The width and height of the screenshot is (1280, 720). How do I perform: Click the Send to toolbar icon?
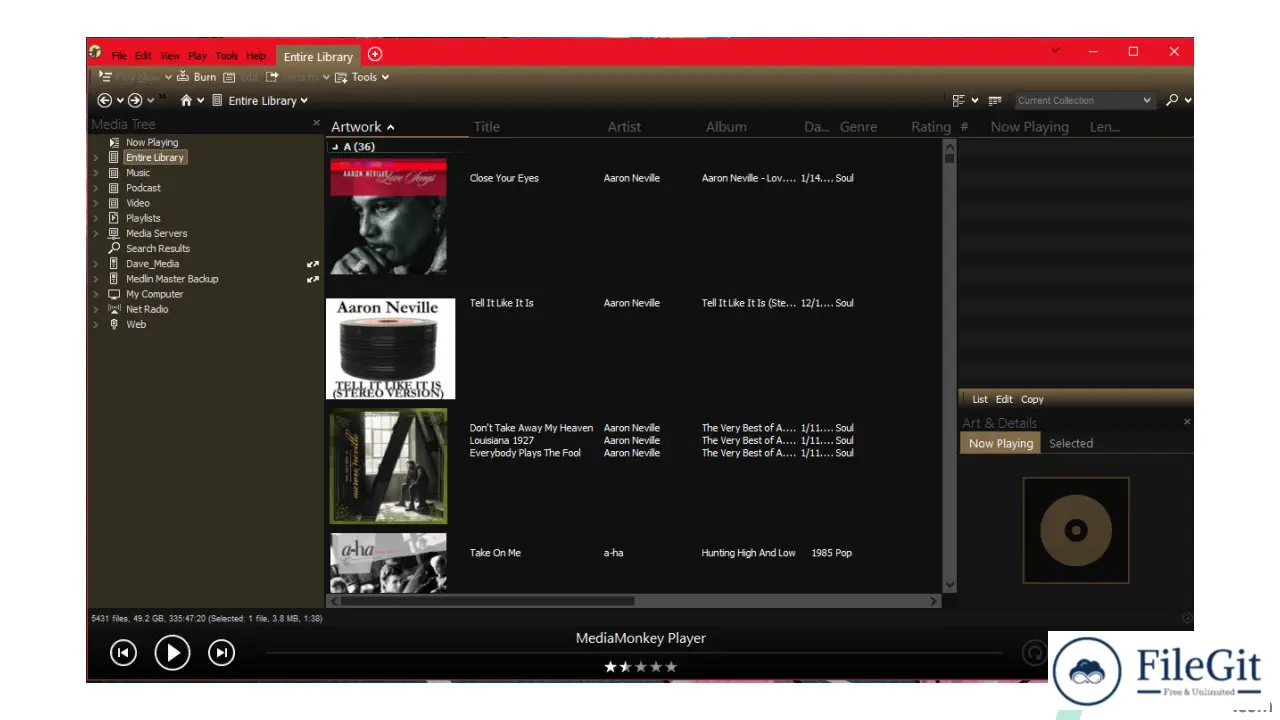272,77
